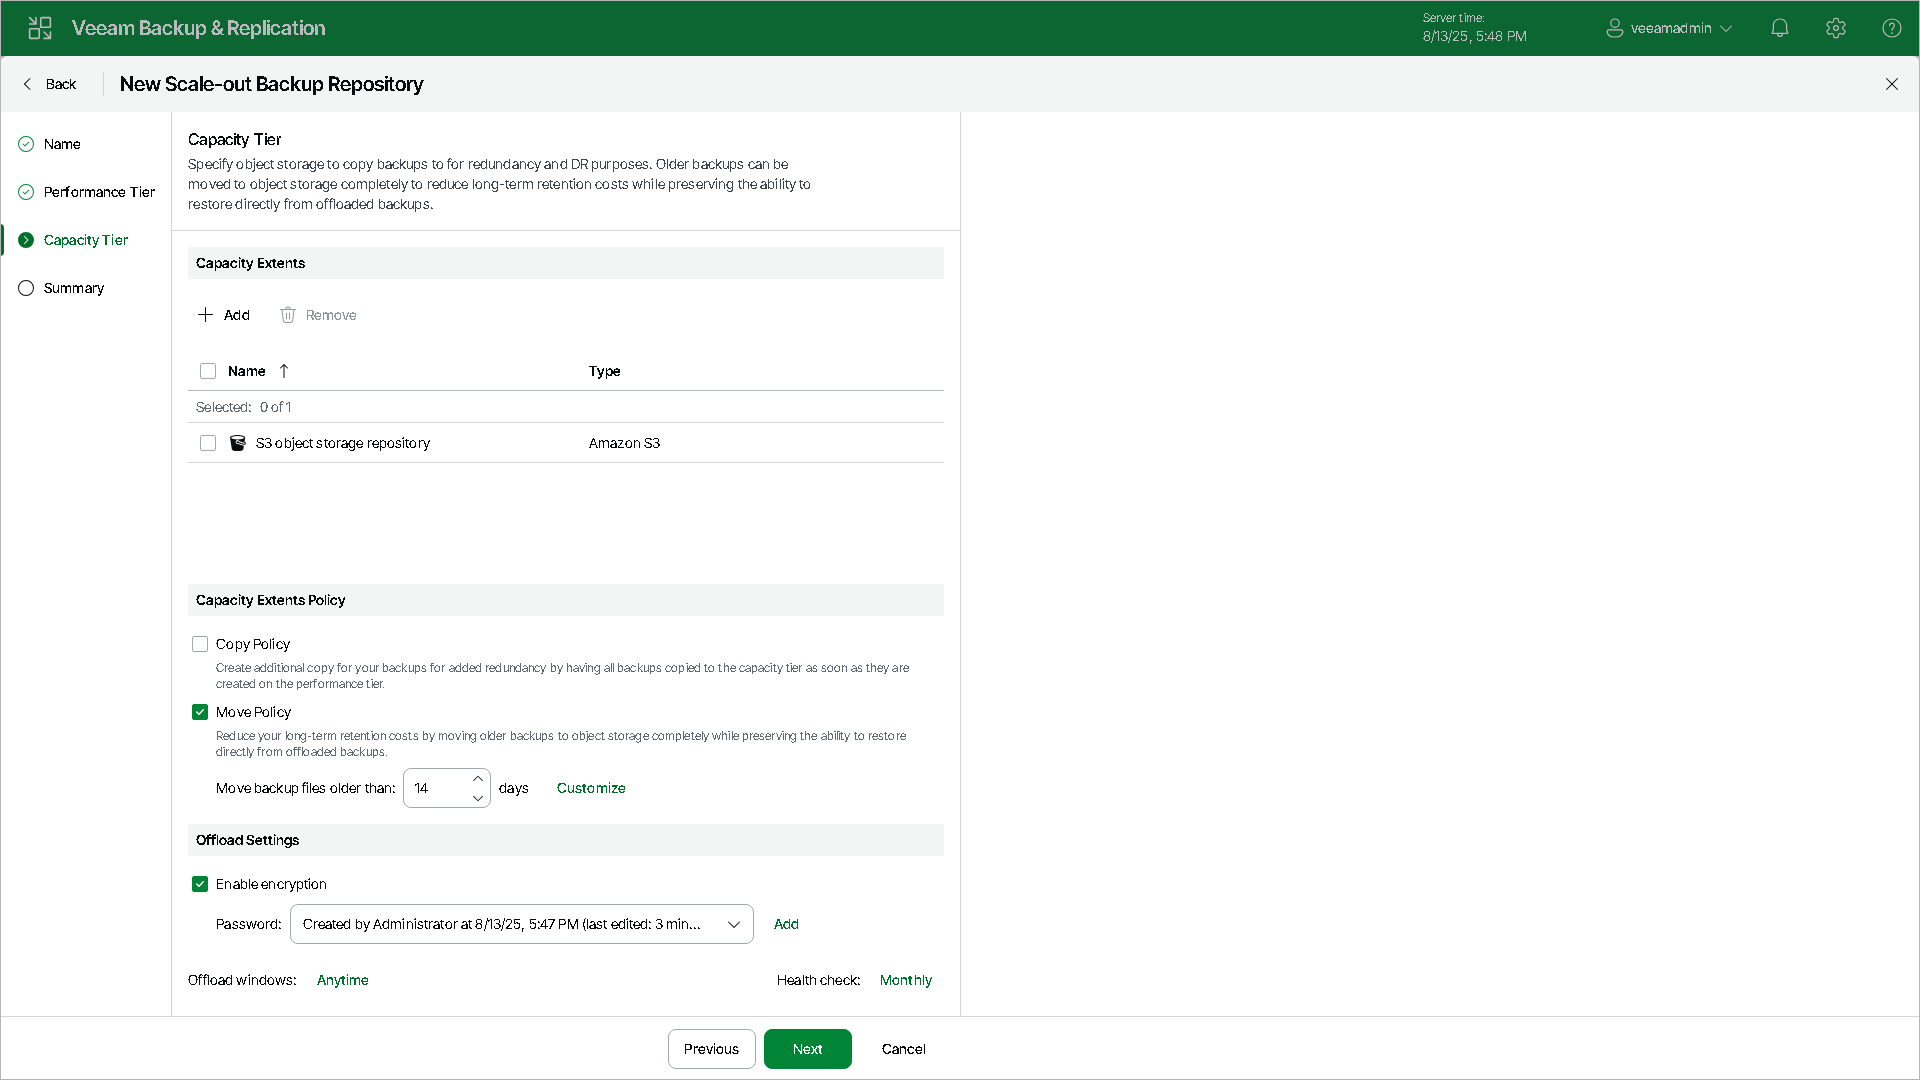Image resolution: width=1920 pixels, height=1080 pixels.
Task: Go to the Performance Tier step
Action: pos(99,192)
